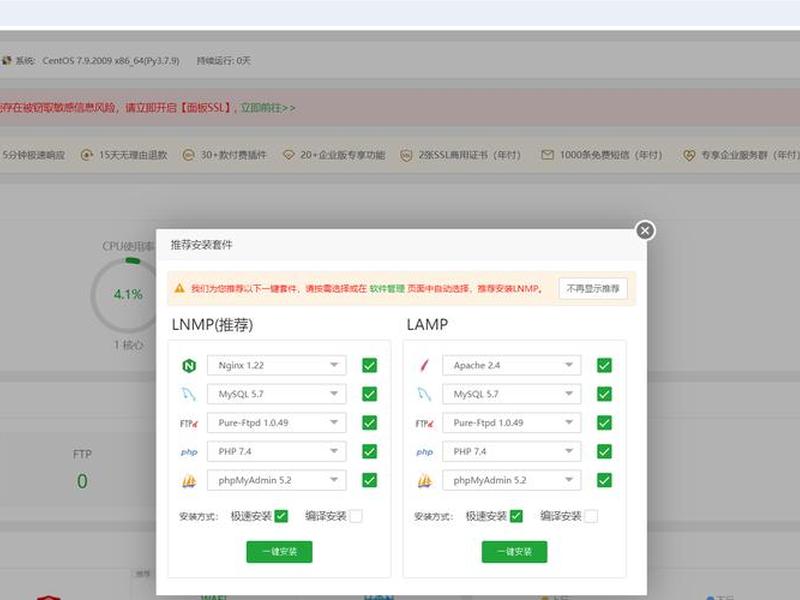Image resolution: width=800 pixels, height=600 pixels.
Task: Click the LNMP(推荐) heading
Action: pos(212,324)
